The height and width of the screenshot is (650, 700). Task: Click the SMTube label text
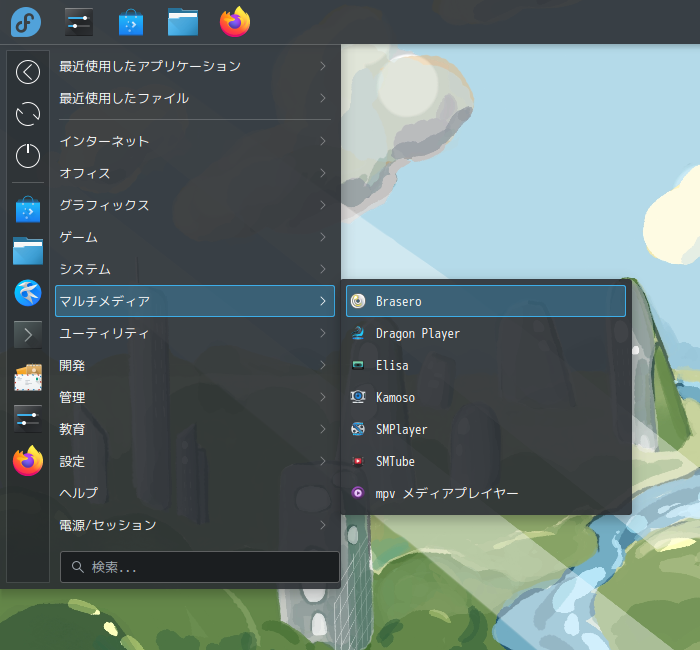pos(395,461)
